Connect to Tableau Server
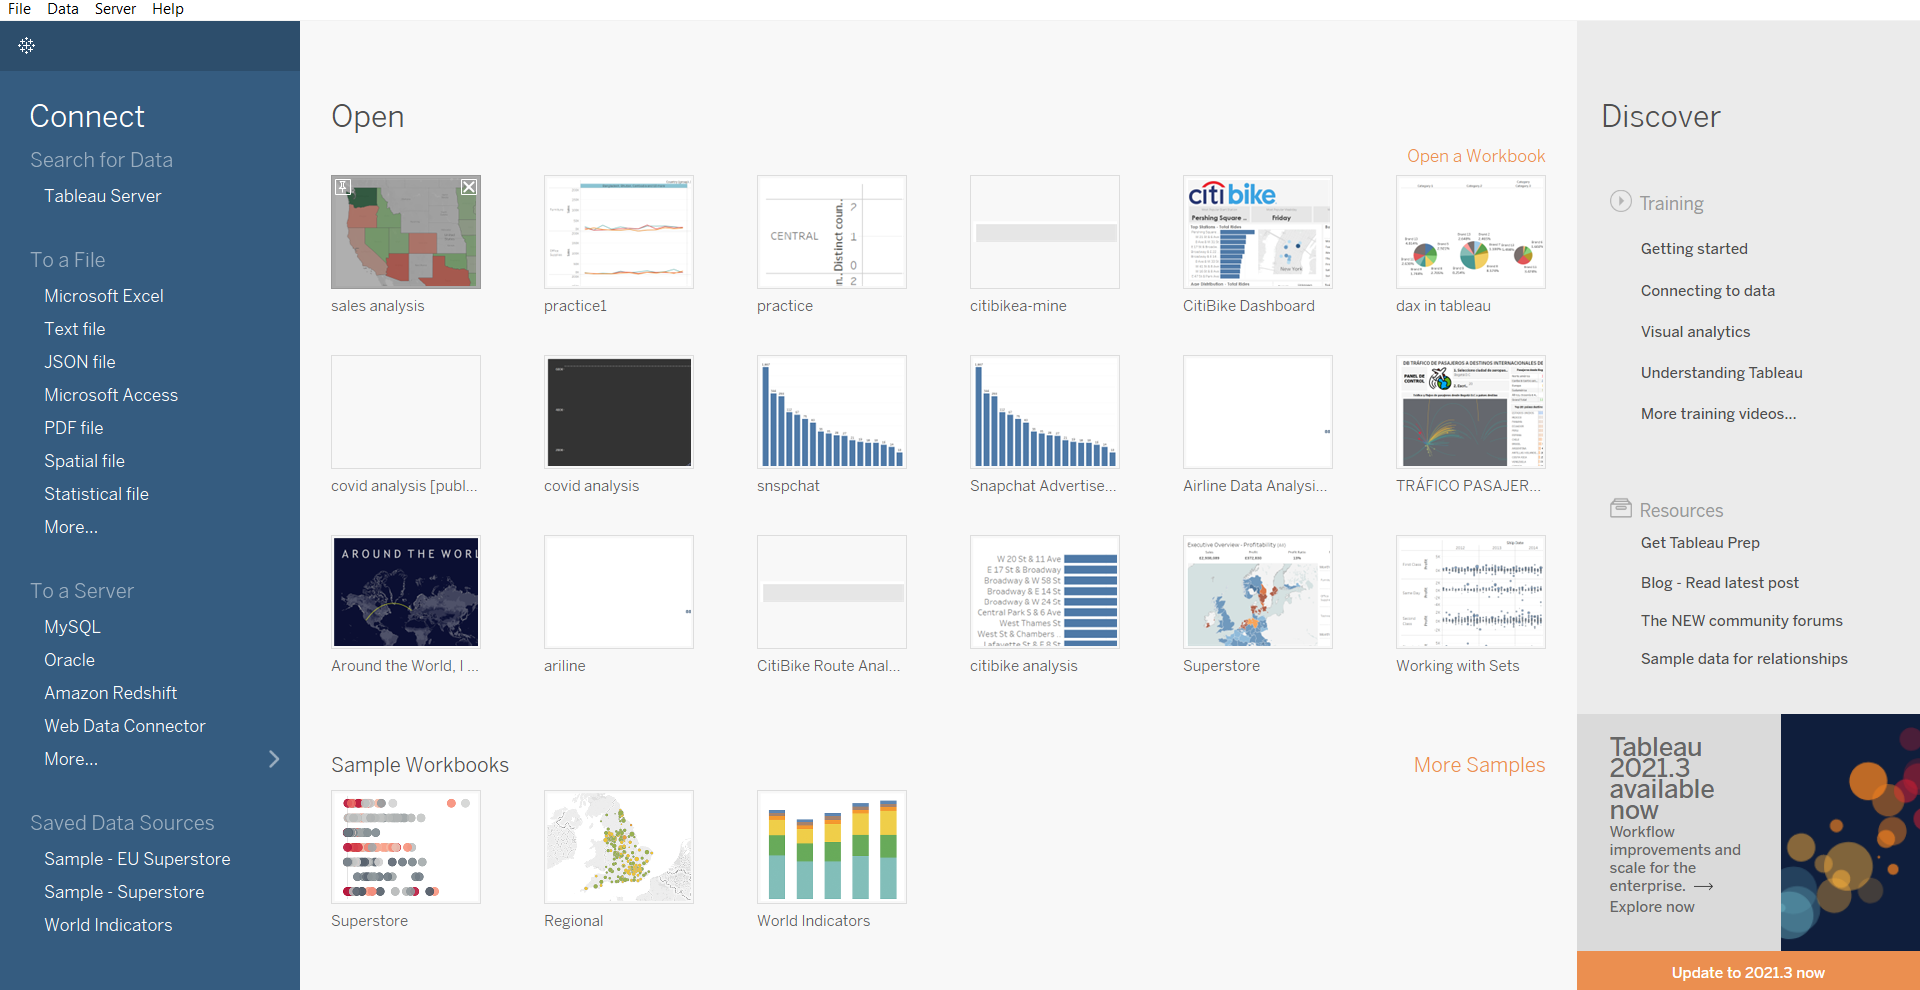Screen dimensions: 1920x990 pos(102,196)
